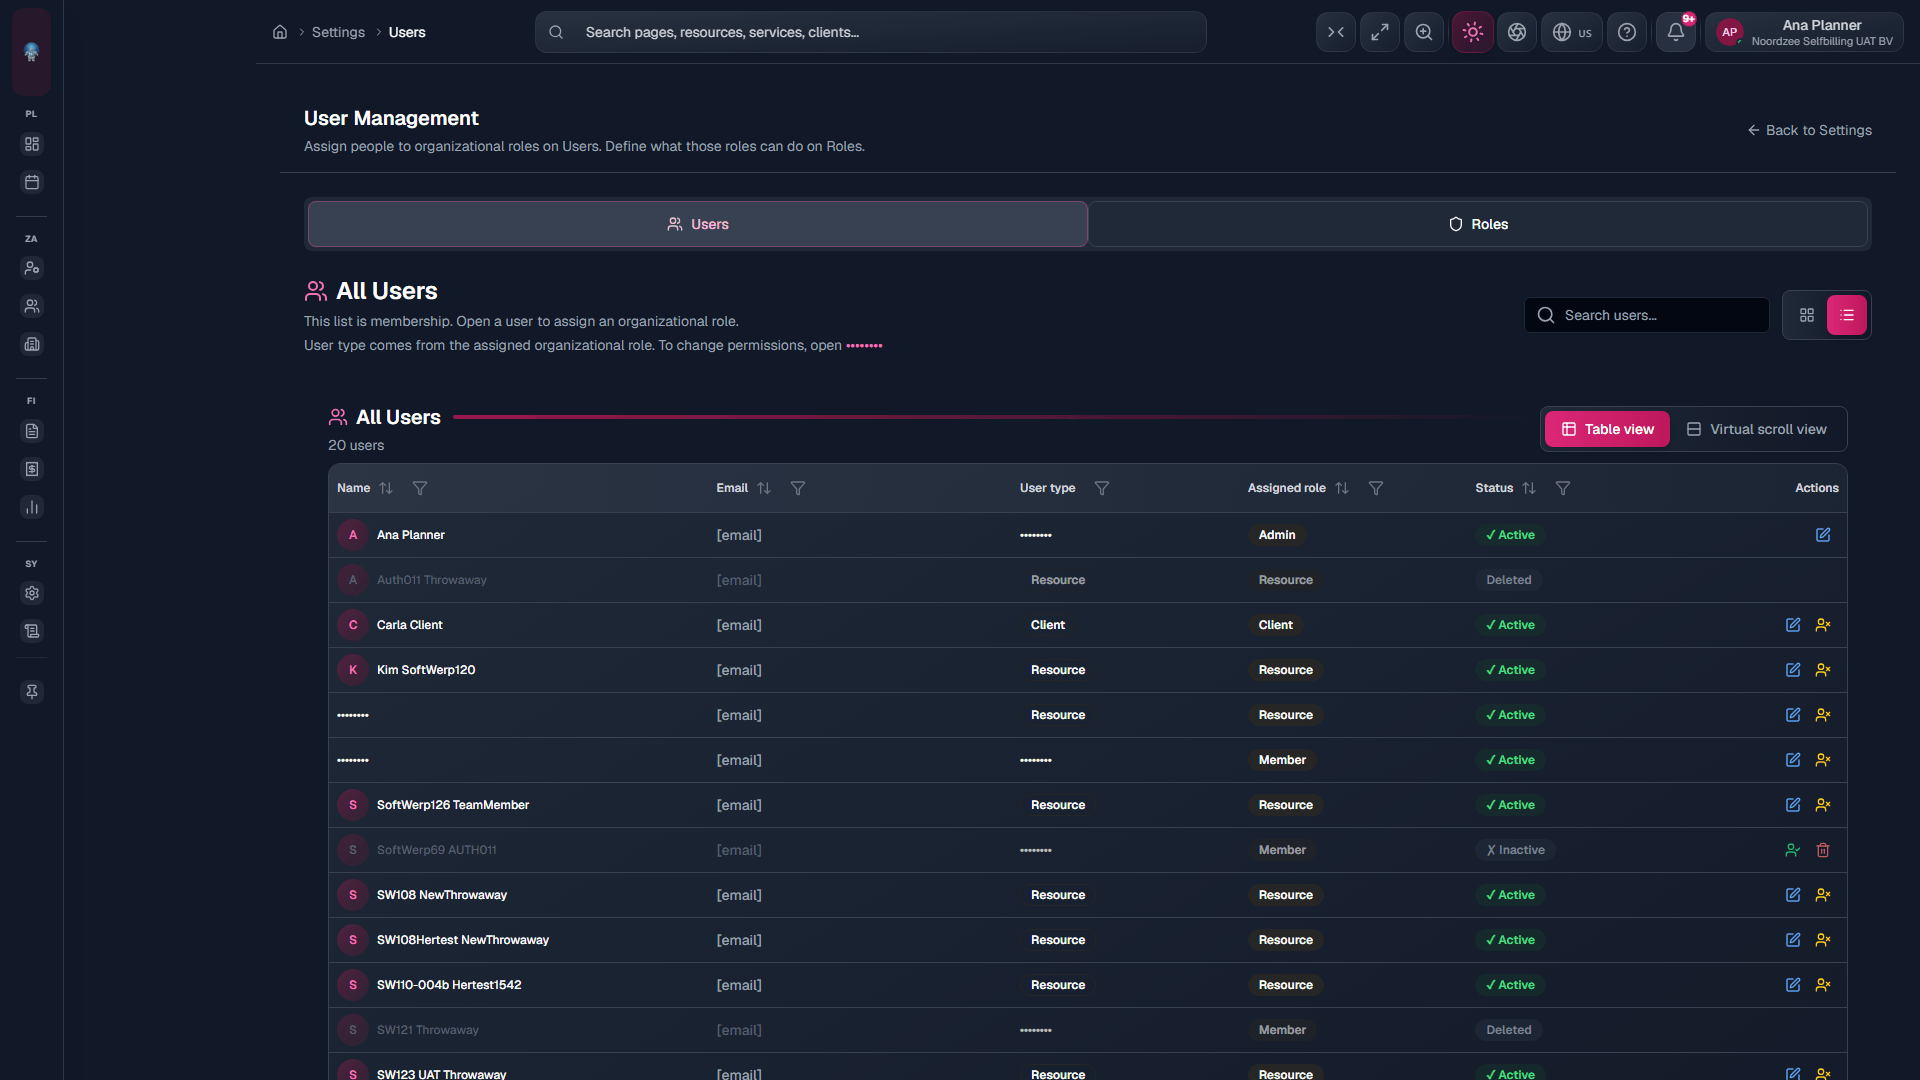1920x1080 pixels.
Task: Switch to list view layout
Action: pyautogui.click(x=1847, y=315)
